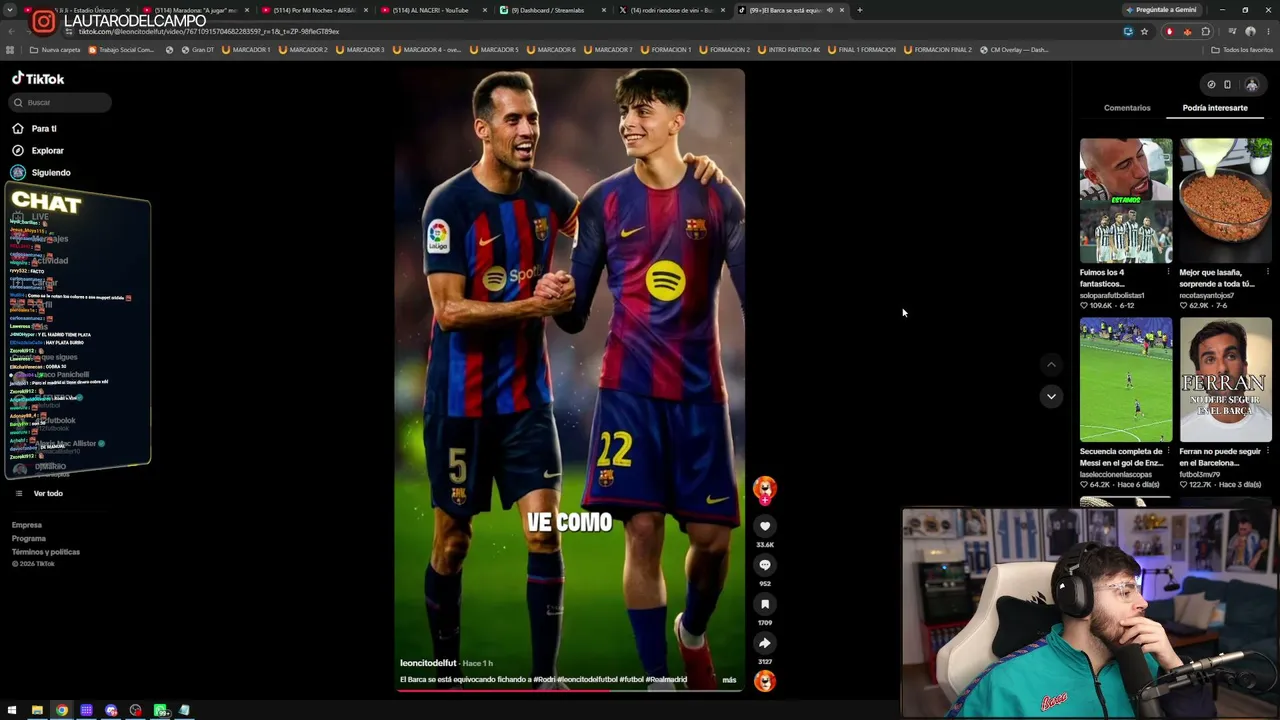This screenshot has width=1280, height=720.
Task: Open the MARCADOR 1 bookmark
Action: [x=246, y=50]
